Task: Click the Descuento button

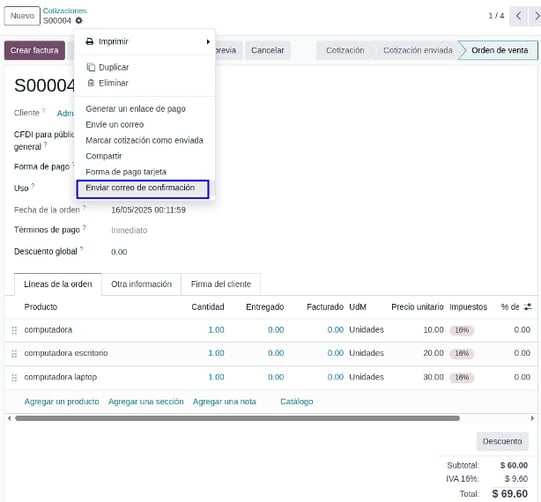Action: click(x=502, y=441)
